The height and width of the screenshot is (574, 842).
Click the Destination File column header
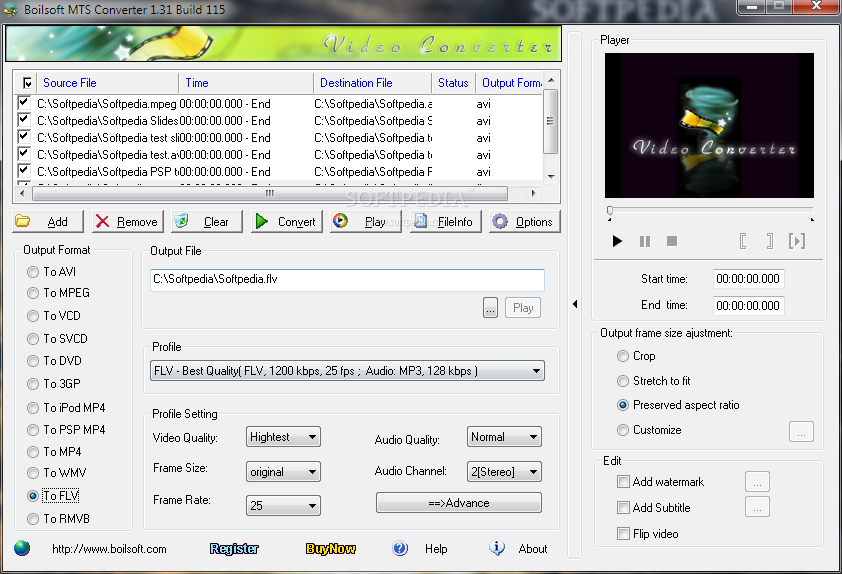372,83
